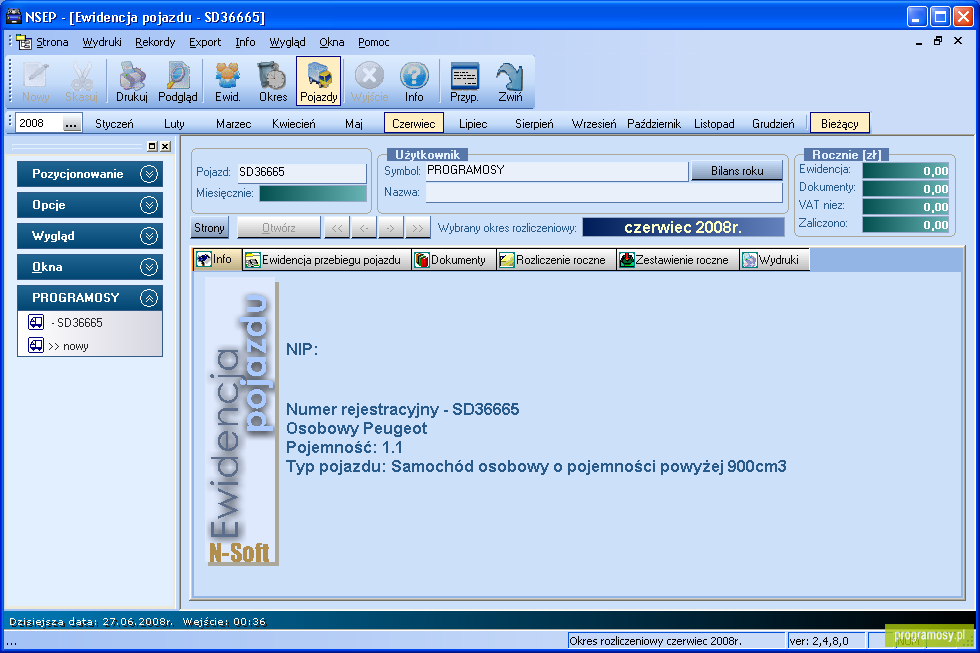Open Ewidencja przebiegu pojazdu tab
The image size is (980, 653).
[326, 260]
